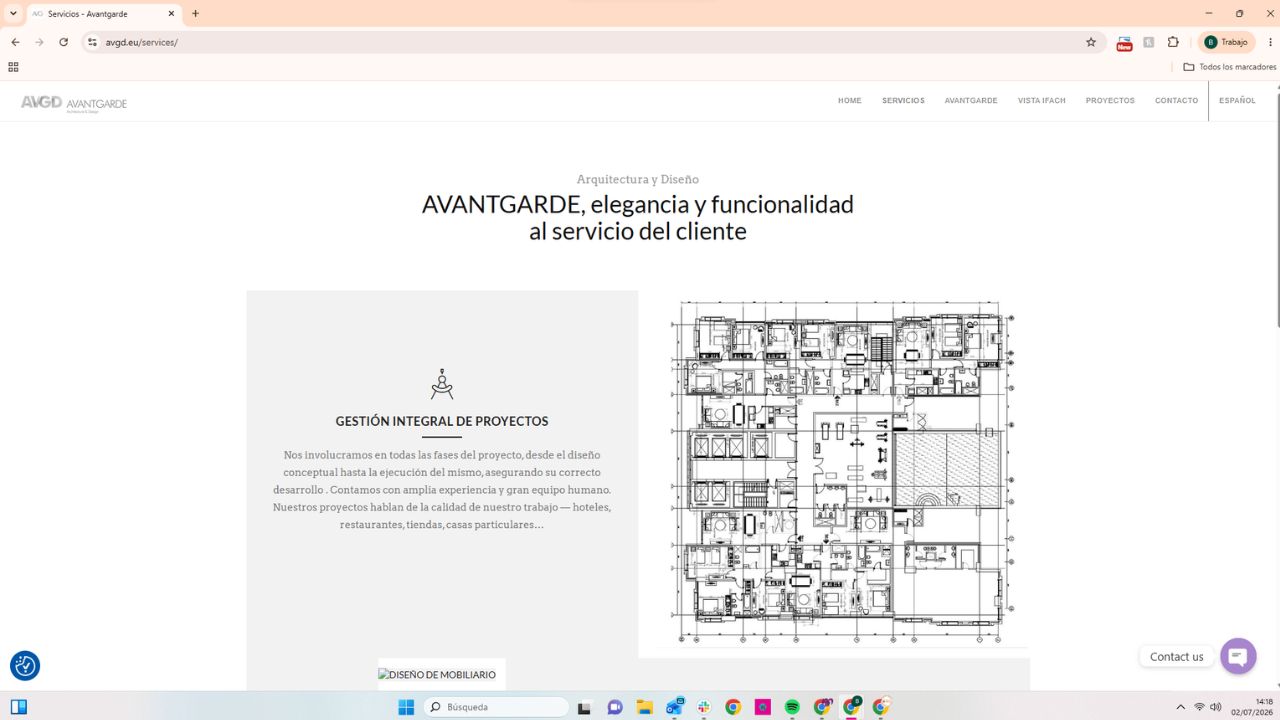Go back to the previous page
This screenshot has width=1280, height=720.
click(15, 42)
